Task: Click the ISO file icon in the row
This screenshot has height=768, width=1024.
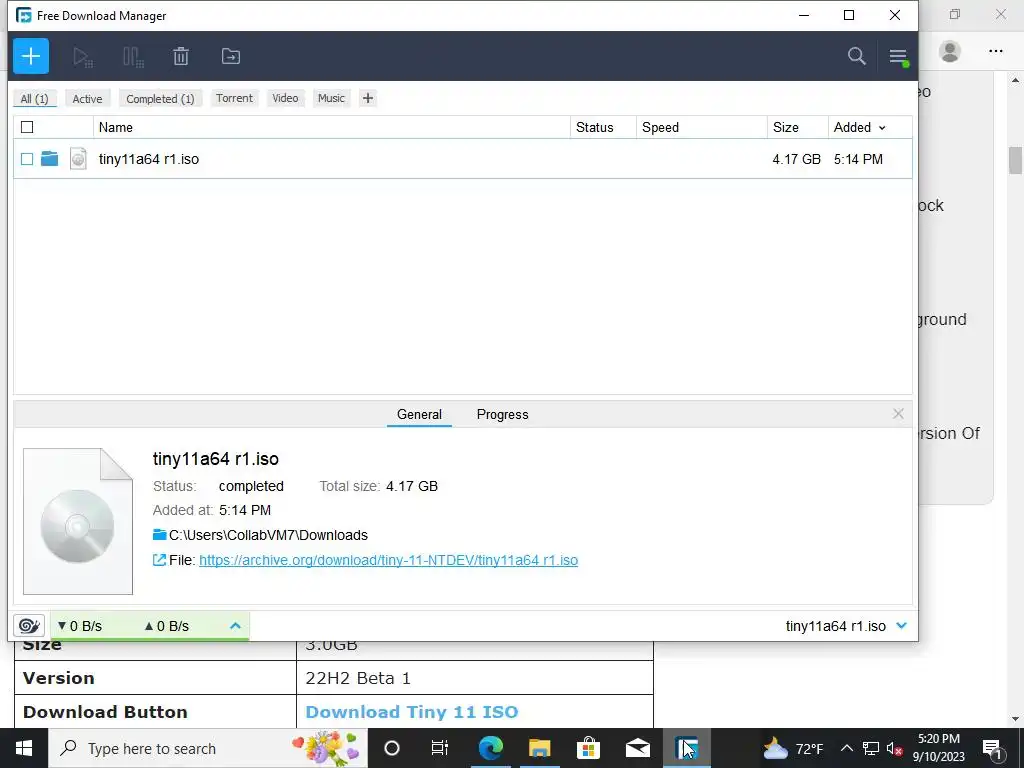Action: 78,159
